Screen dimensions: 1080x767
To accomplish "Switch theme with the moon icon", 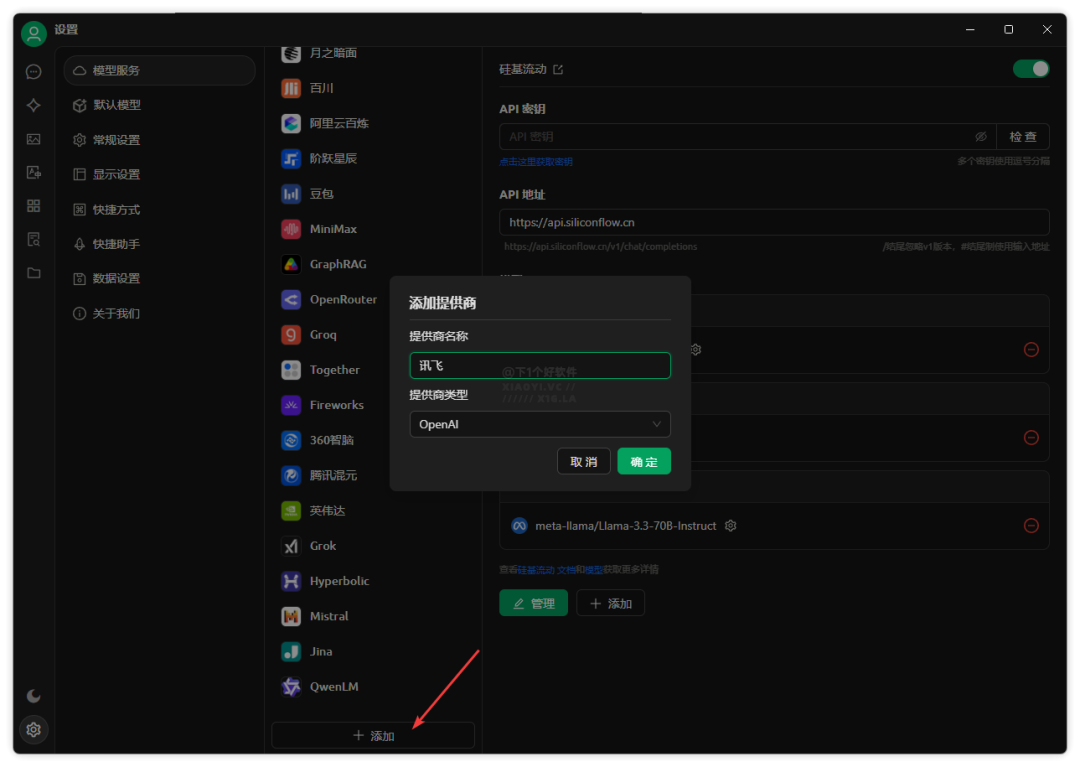I will click(34, 696).
